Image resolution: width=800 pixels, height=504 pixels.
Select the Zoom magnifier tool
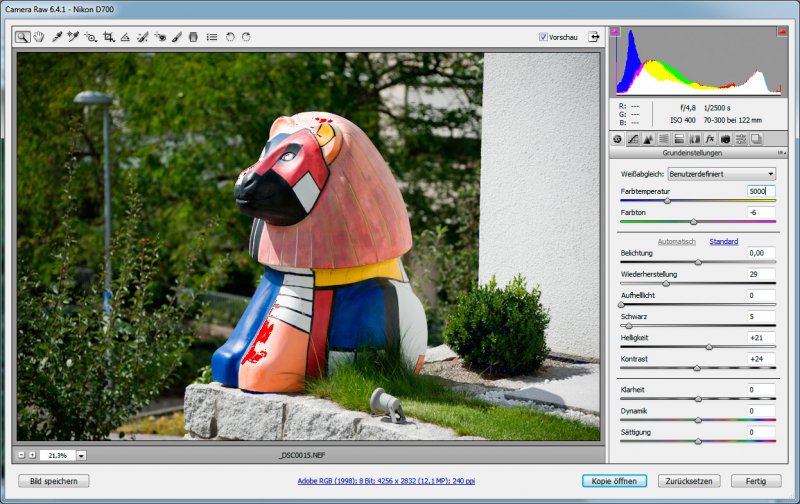22,37
